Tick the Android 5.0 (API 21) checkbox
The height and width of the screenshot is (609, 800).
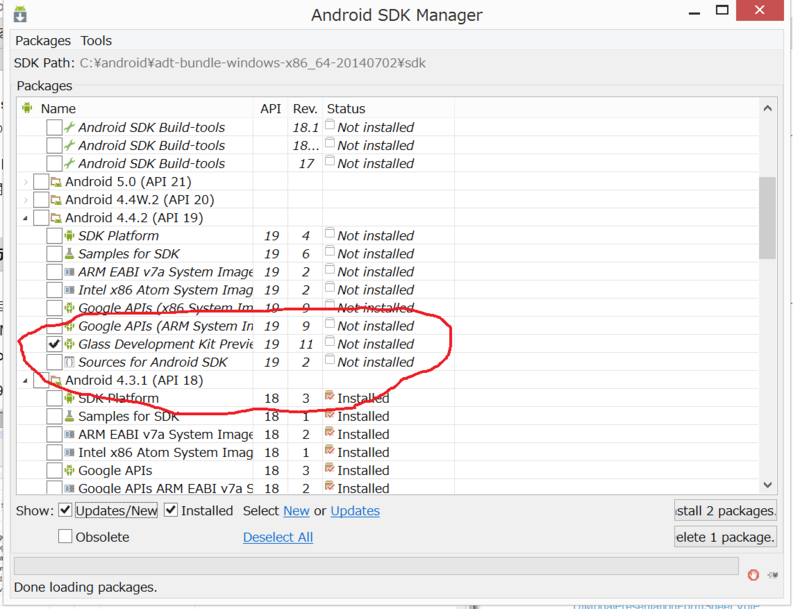(x=41, y=182)
